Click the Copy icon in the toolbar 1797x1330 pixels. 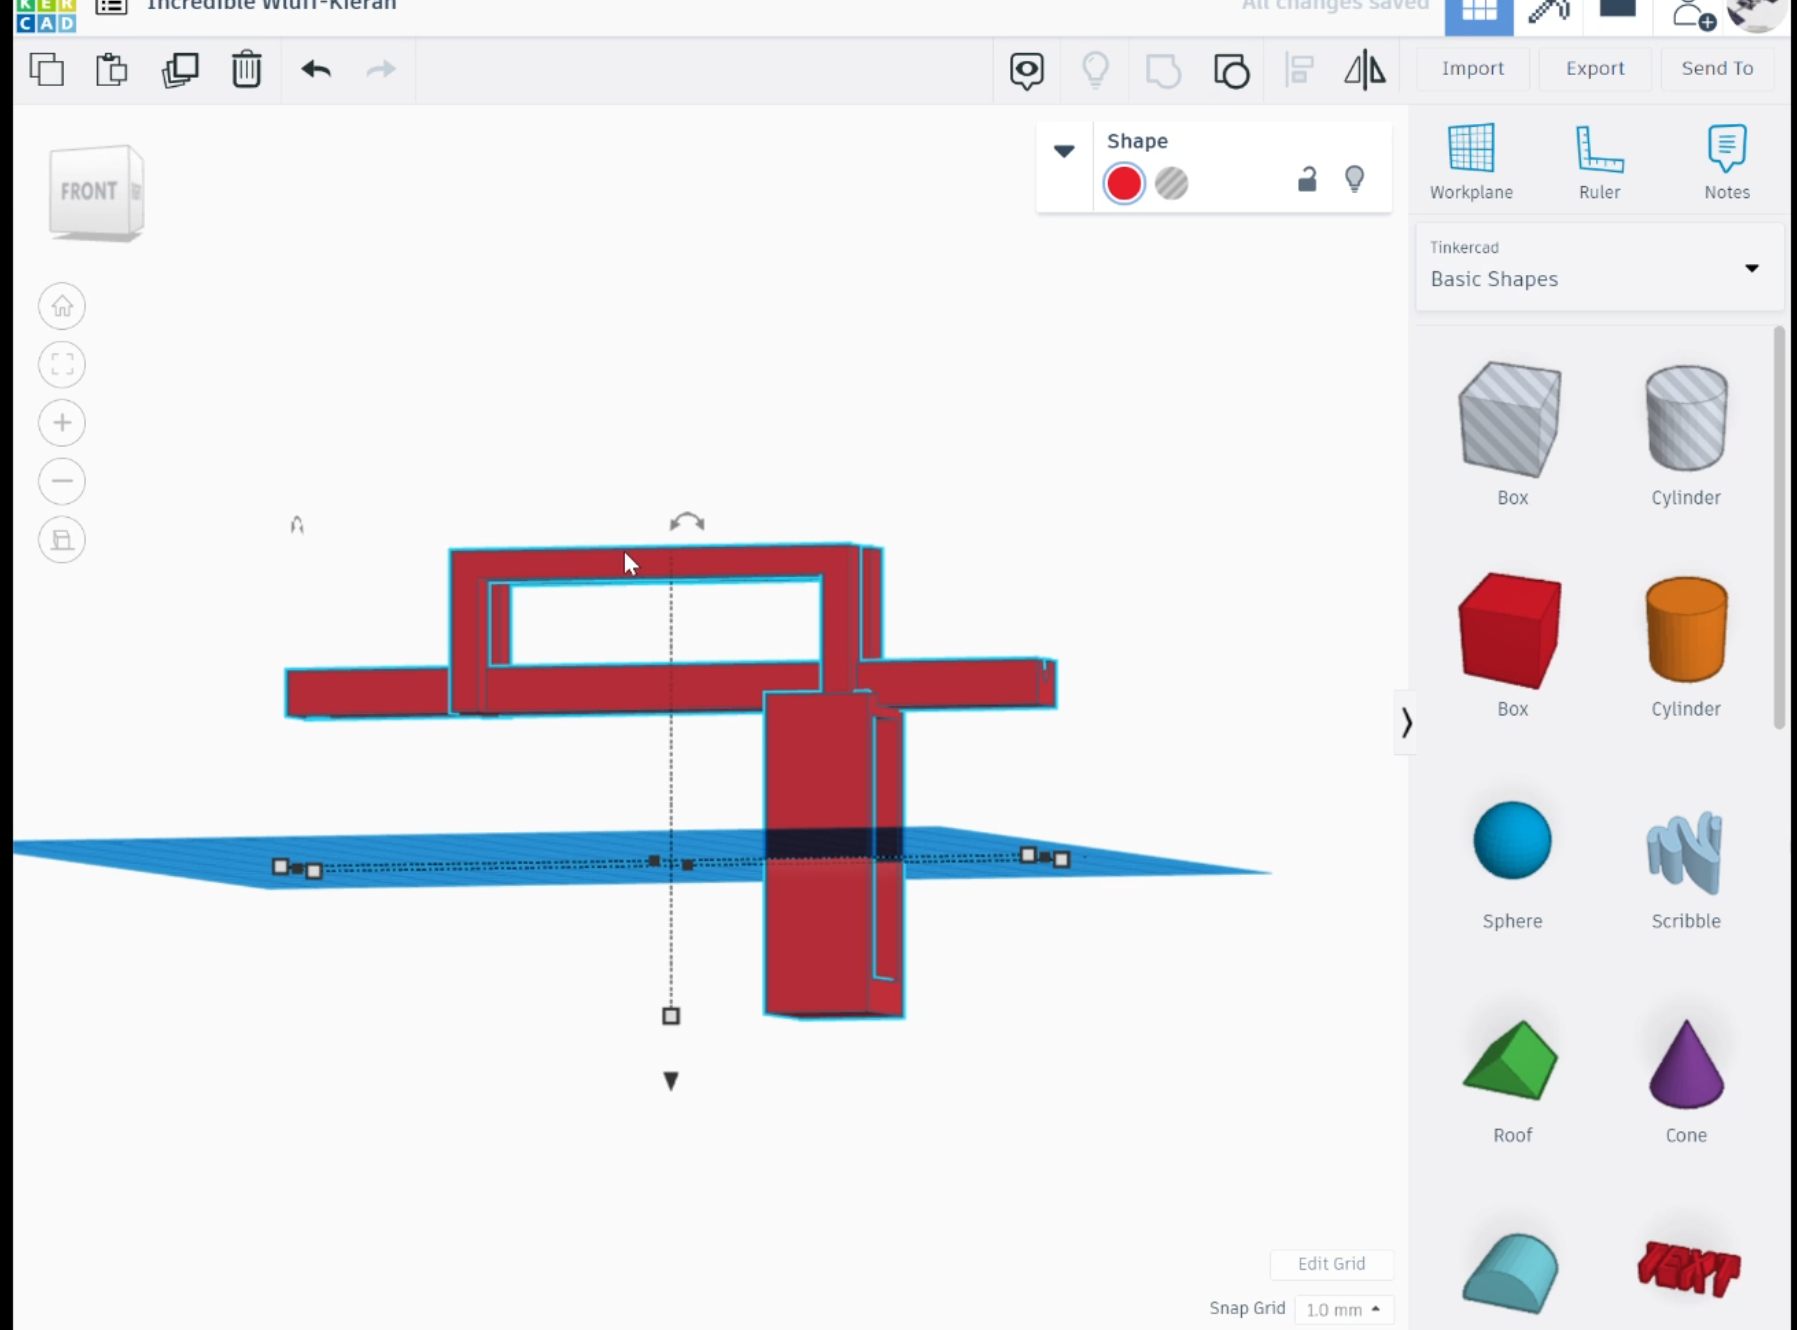click(x=47, y=70)
